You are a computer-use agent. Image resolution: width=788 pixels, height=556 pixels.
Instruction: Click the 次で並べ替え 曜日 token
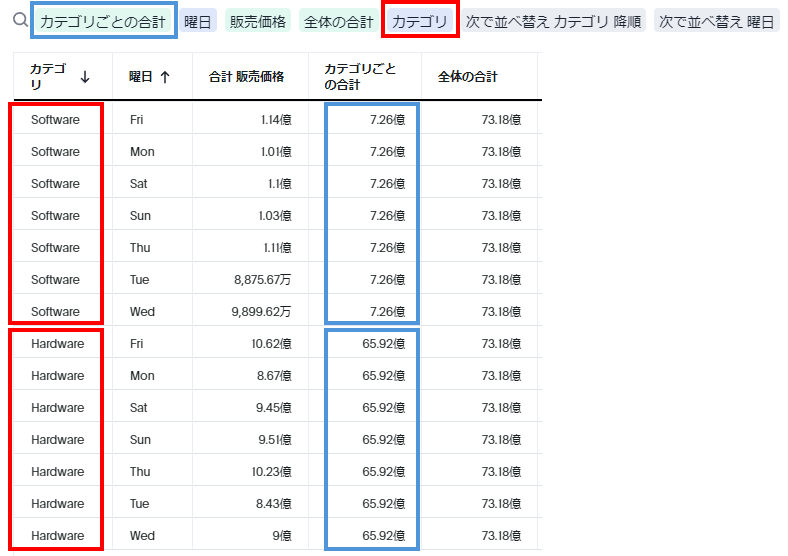click(716, 21)
